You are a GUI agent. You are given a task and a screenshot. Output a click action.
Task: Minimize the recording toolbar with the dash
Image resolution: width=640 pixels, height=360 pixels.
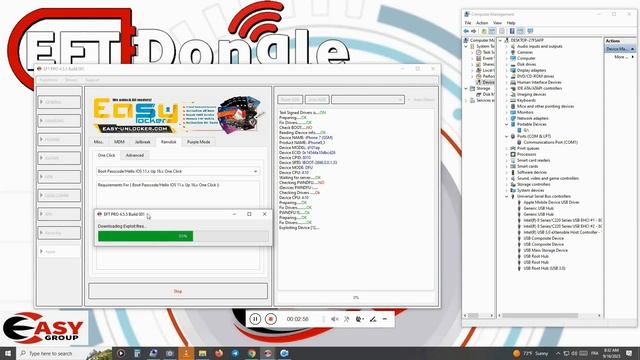tap(385, 319)
